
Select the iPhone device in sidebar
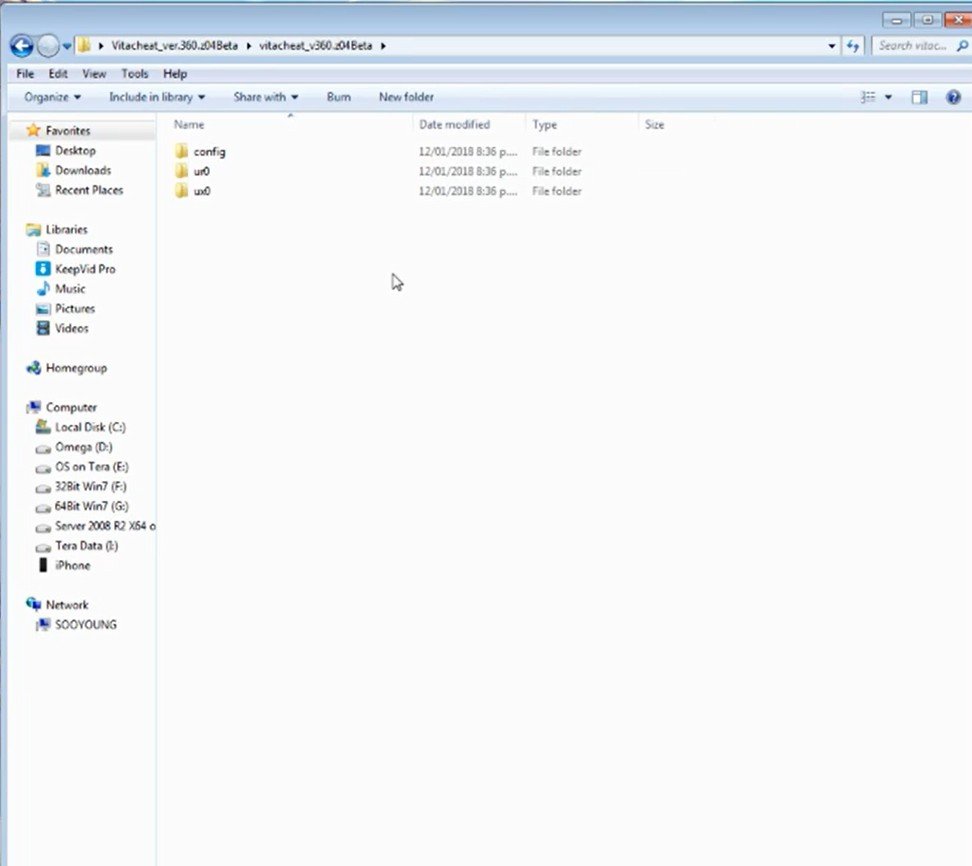pyautogui.click(x=72, y=565)
